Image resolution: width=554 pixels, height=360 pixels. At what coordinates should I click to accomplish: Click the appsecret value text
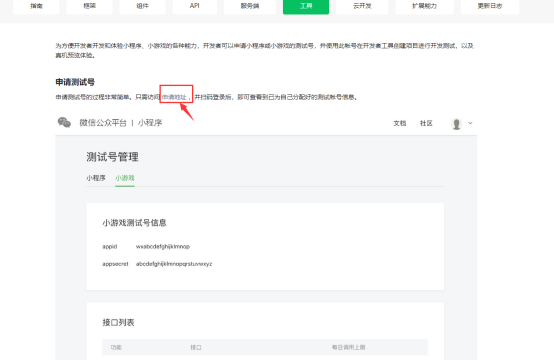174,264
